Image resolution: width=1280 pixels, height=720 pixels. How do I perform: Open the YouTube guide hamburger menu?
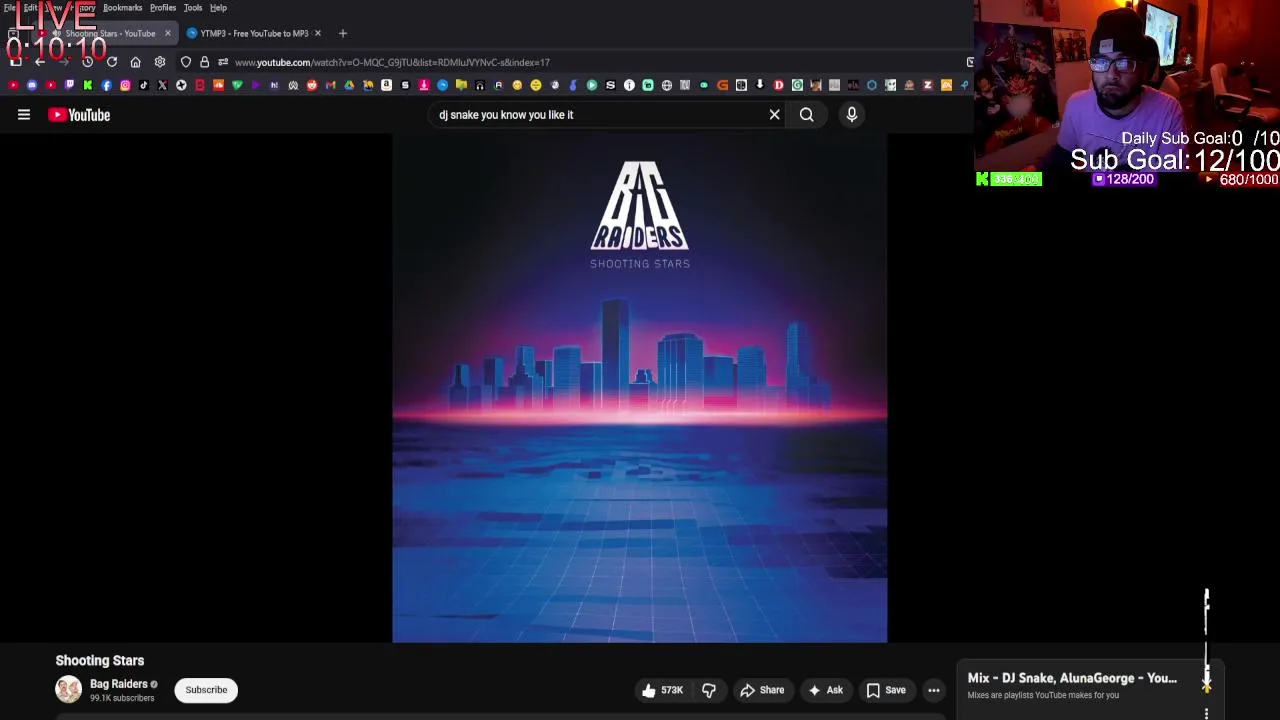[x=24, y=115]
